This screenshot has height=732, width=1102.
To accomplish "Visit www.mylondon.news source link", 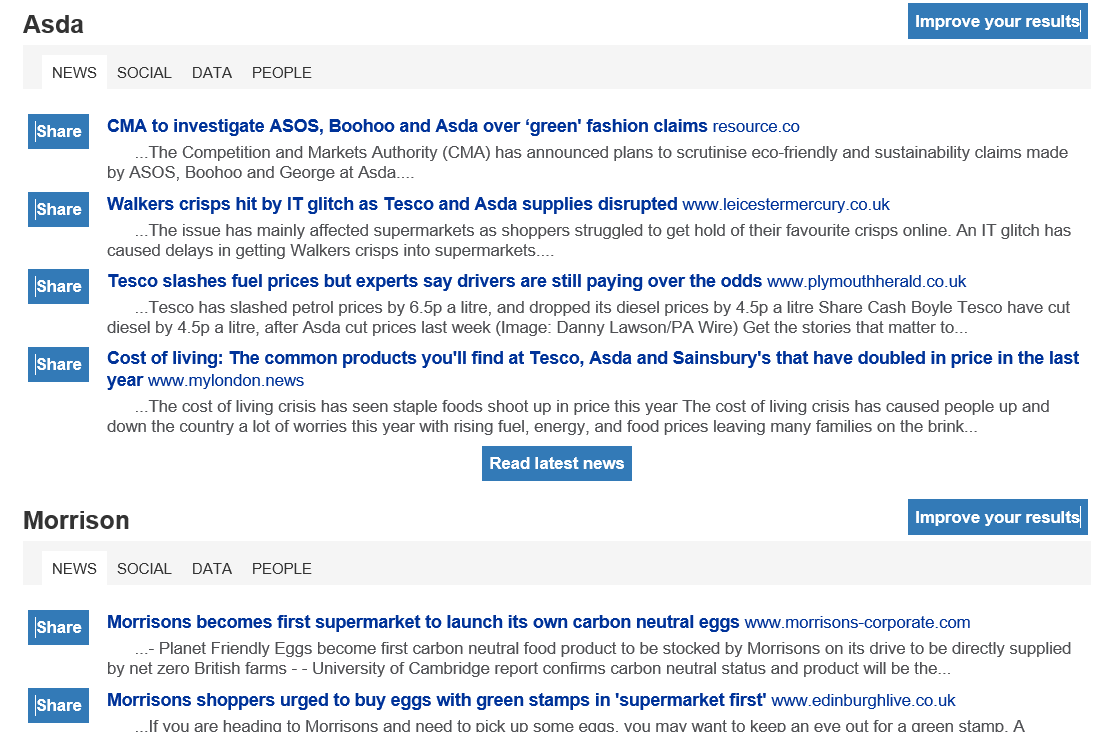I will [x=226, y=381].
